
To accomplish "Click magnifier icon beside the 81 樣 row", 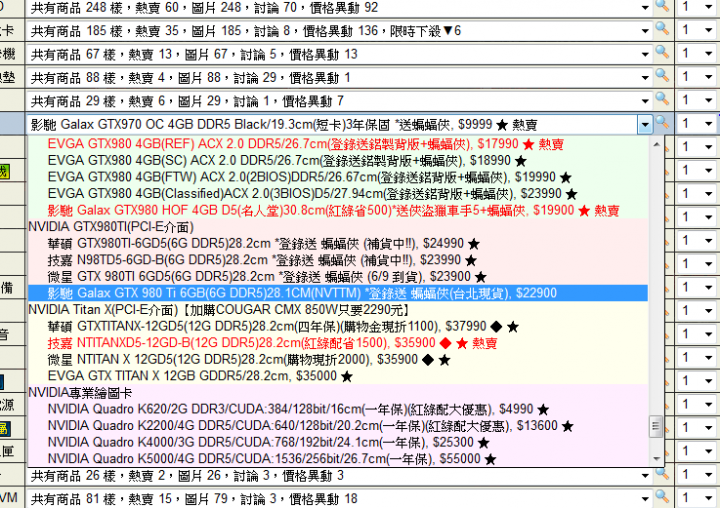I will tap(662, 497).
